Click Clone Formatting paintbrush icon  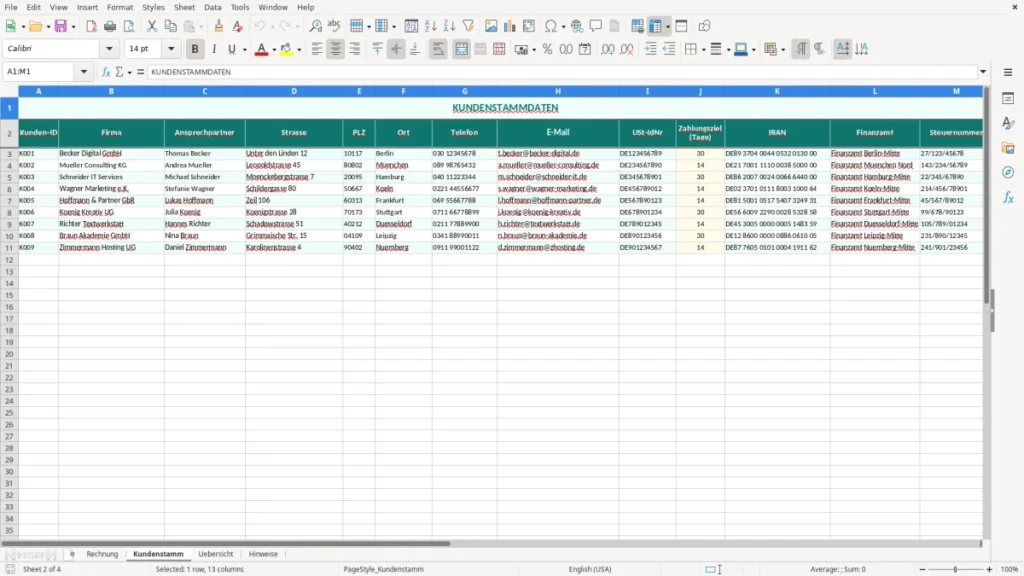pos(219,26)
